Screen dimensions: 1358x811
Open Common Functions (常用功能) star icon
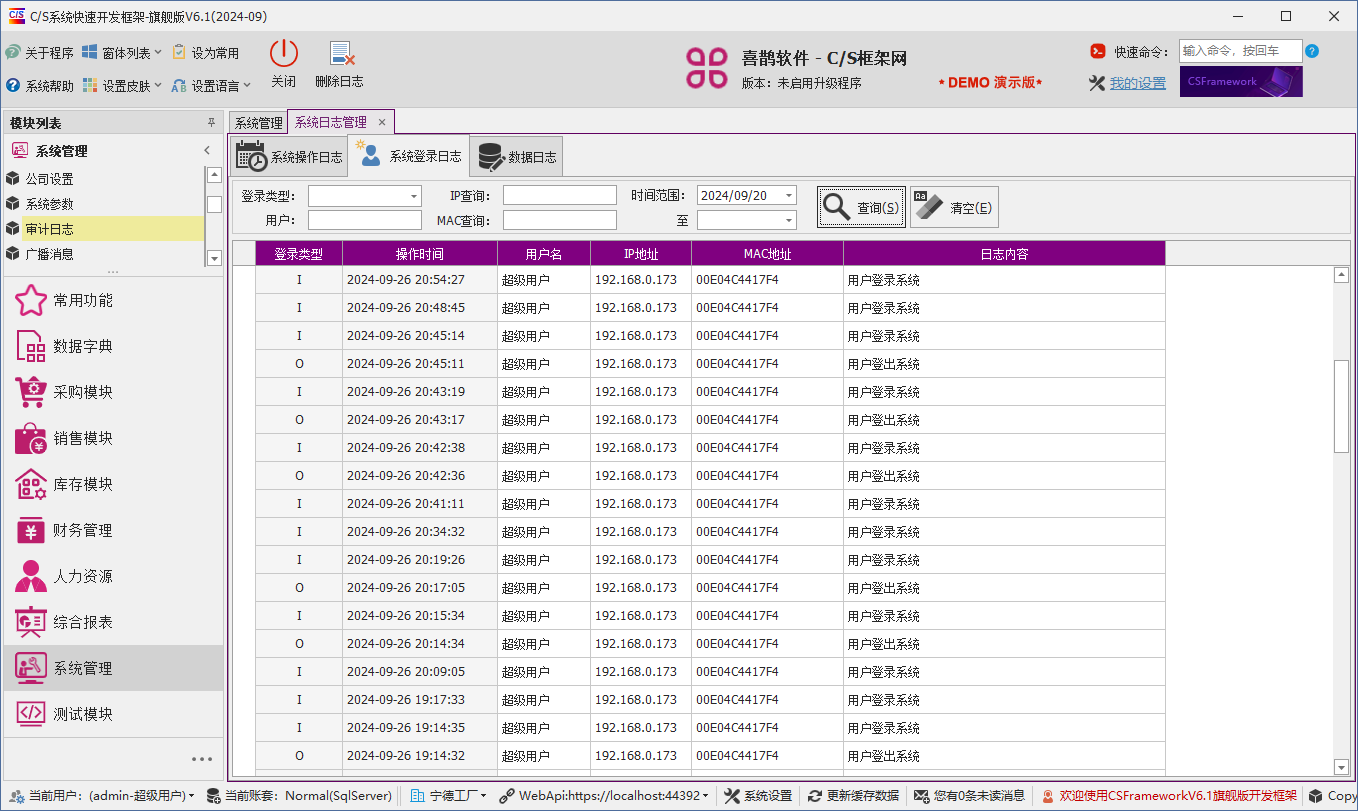tap(31, 300)
